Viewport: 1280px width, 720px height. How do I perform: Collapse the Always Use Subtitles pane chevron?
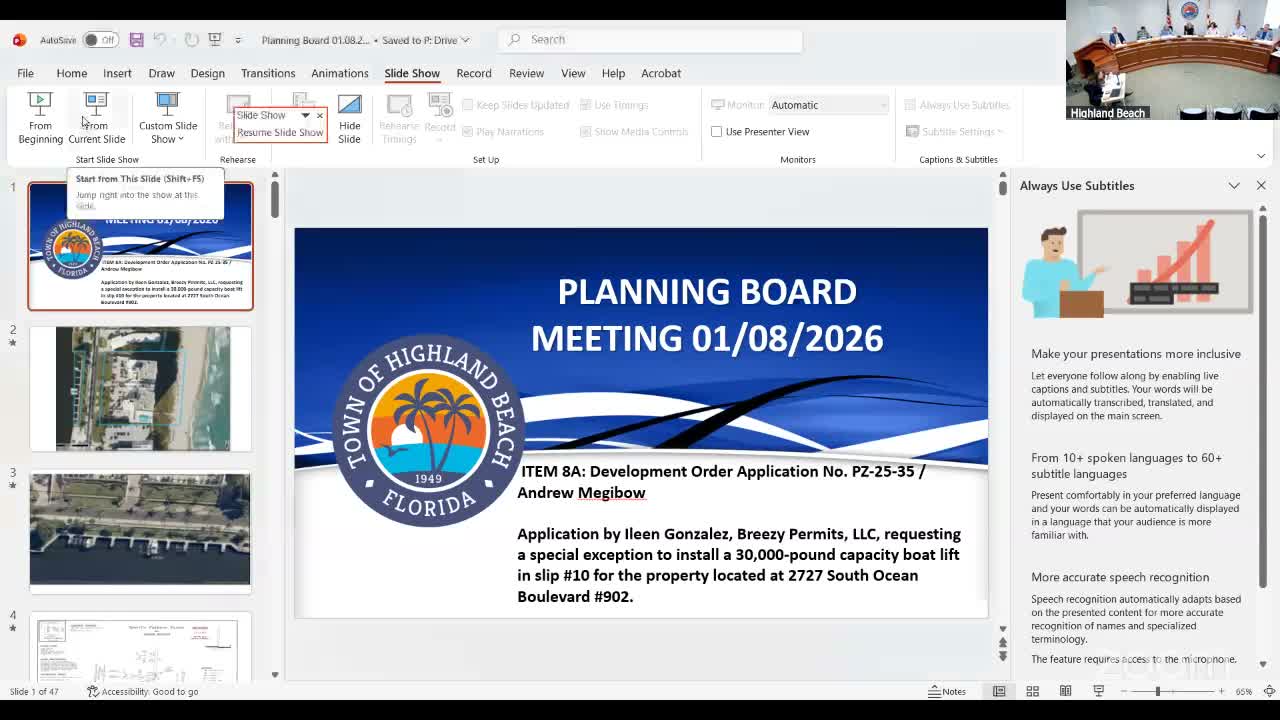pyautogui.click(x=1234, y=185)
